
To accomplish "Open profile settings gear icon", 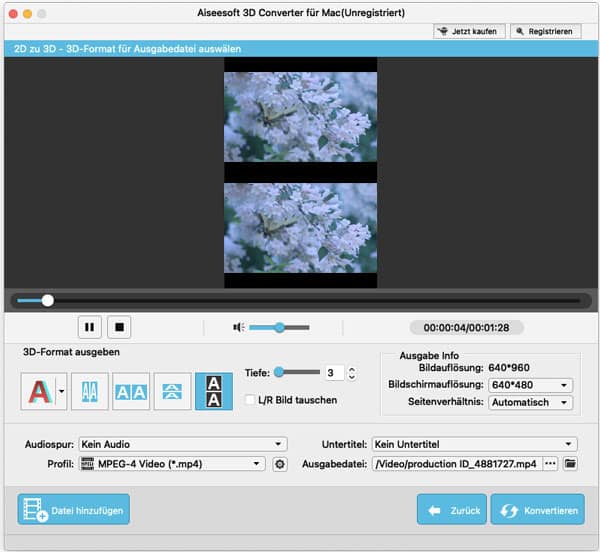I will pos(280,464).
